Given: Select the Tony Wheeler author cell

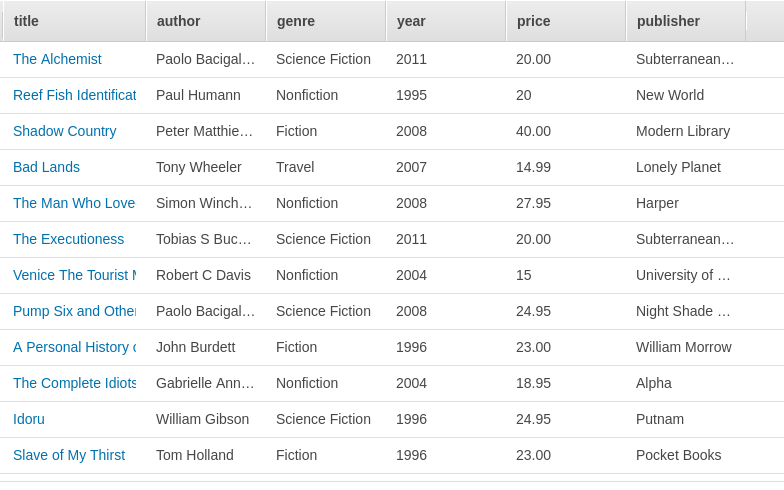Looking at the screenshot, I should point(198,167).
